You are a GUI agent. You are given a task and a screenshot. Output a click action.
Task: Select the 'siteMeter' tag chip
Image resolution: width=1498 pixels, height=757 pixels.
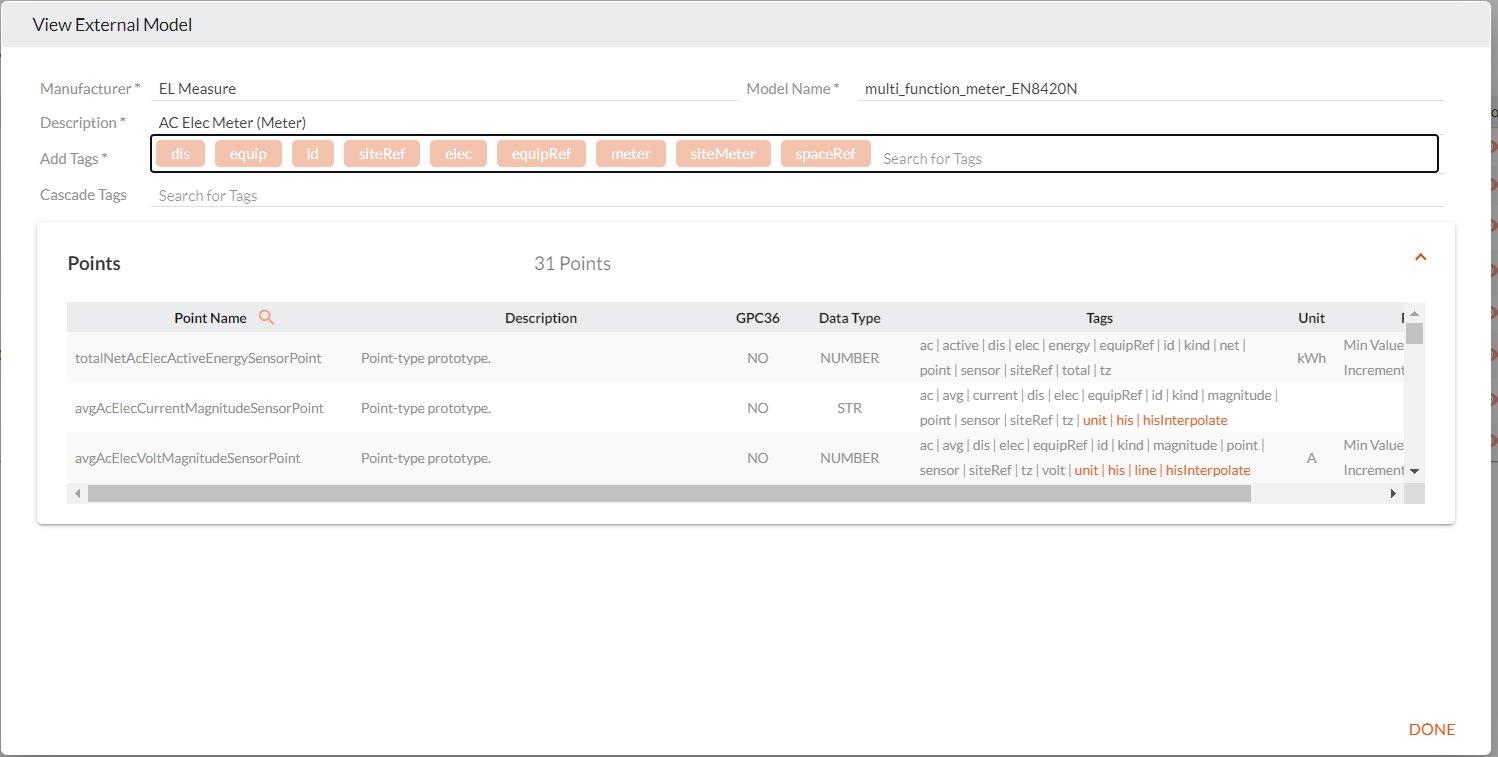pyautogui.click(x=723, y=154)
